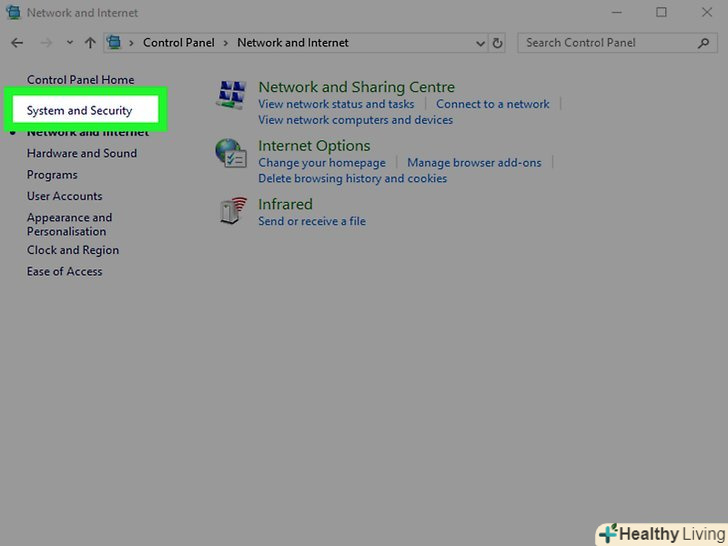Click the search magnifier icon
The image size is (728, 546).
click(x=703, y=43)
